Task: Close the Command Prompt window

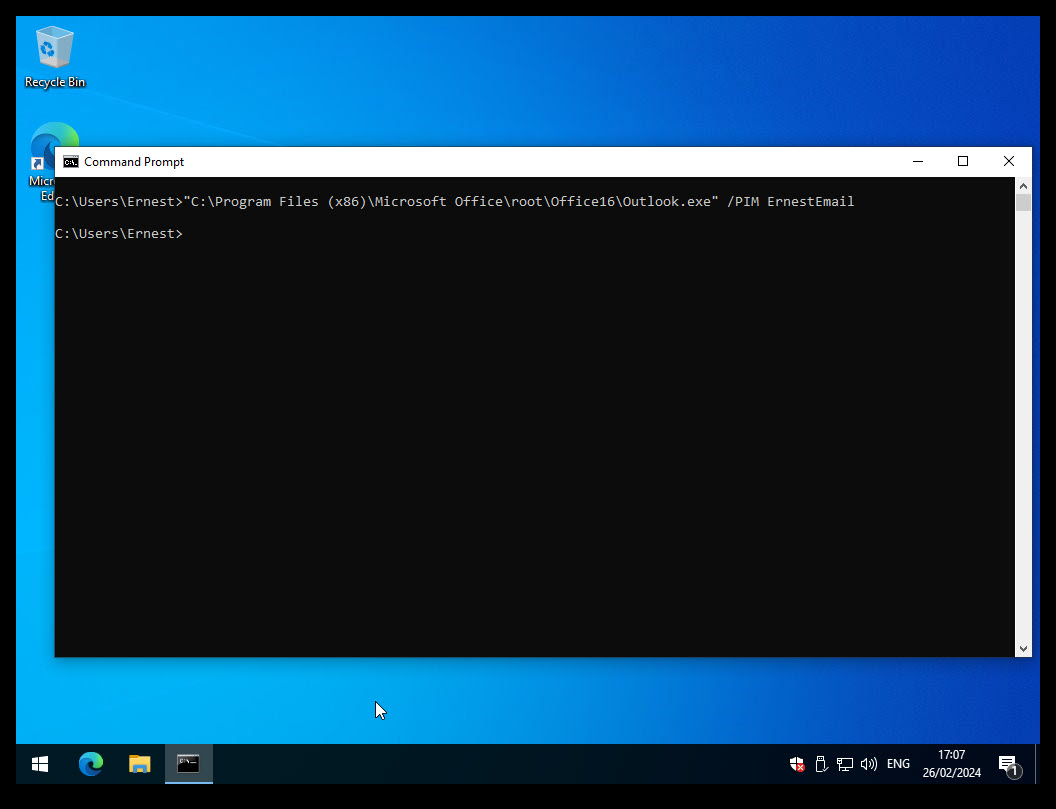Action: (1009, 162)
